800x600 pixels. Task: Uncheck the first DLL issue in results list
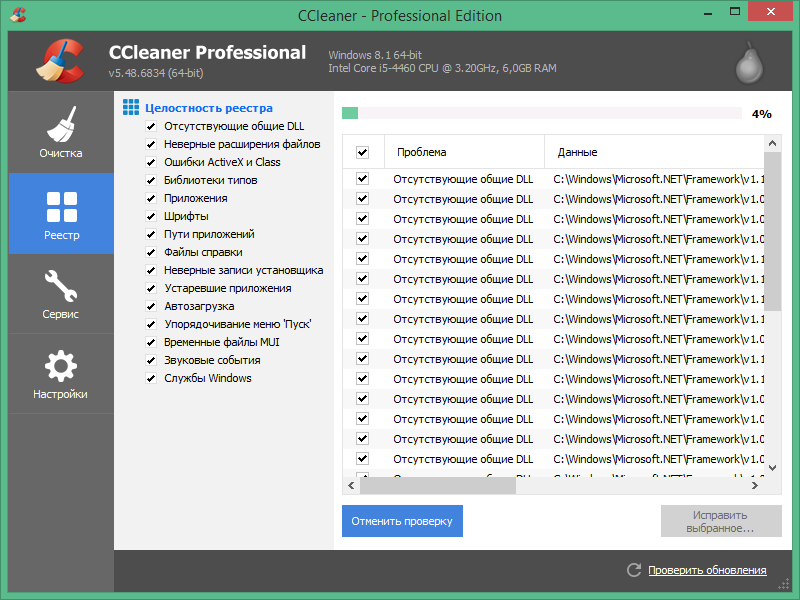(363, 179)
